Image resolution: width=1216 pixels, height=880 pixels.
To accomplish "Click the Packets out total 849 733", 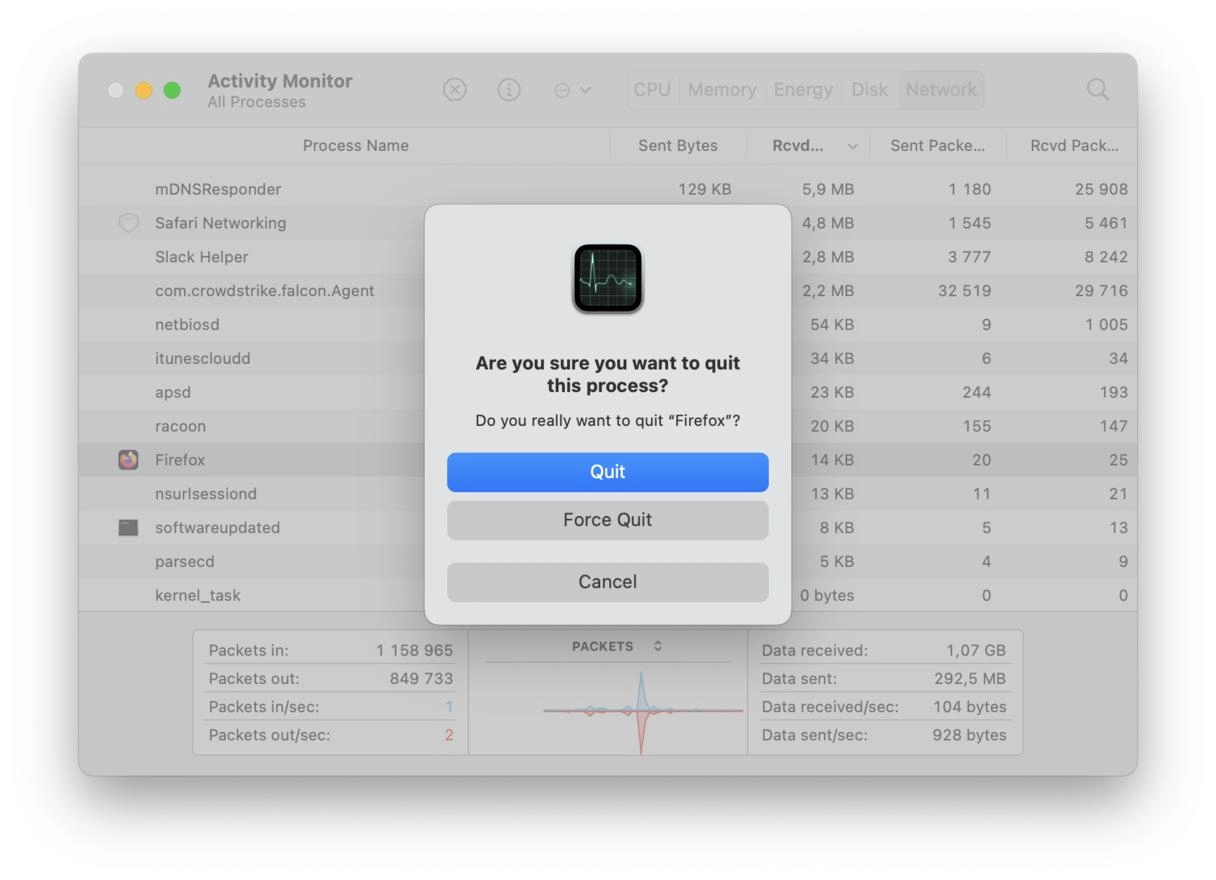I will [421, 678].
